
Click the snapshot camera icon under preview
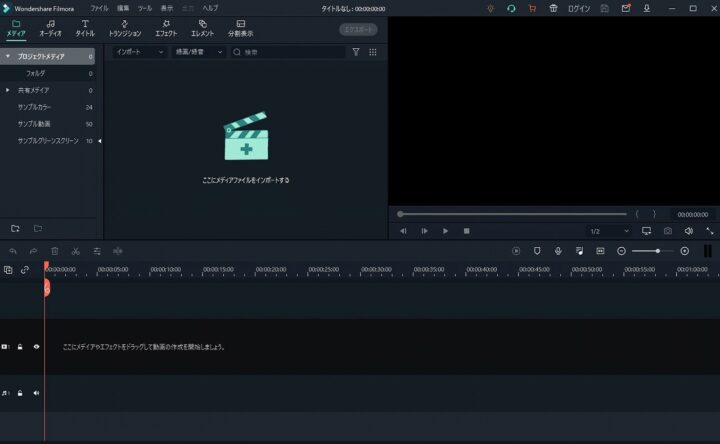667,231
